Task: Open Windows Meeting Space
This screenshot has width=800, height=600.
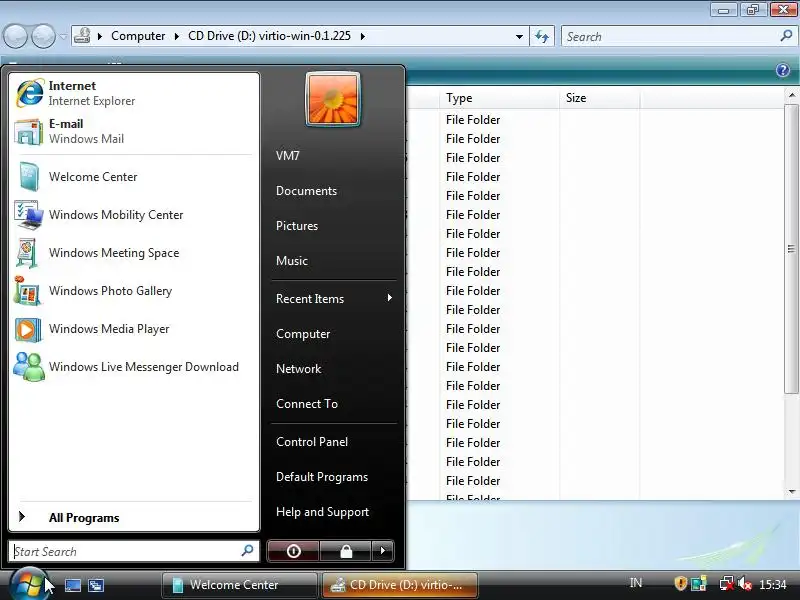Action: 134,253
